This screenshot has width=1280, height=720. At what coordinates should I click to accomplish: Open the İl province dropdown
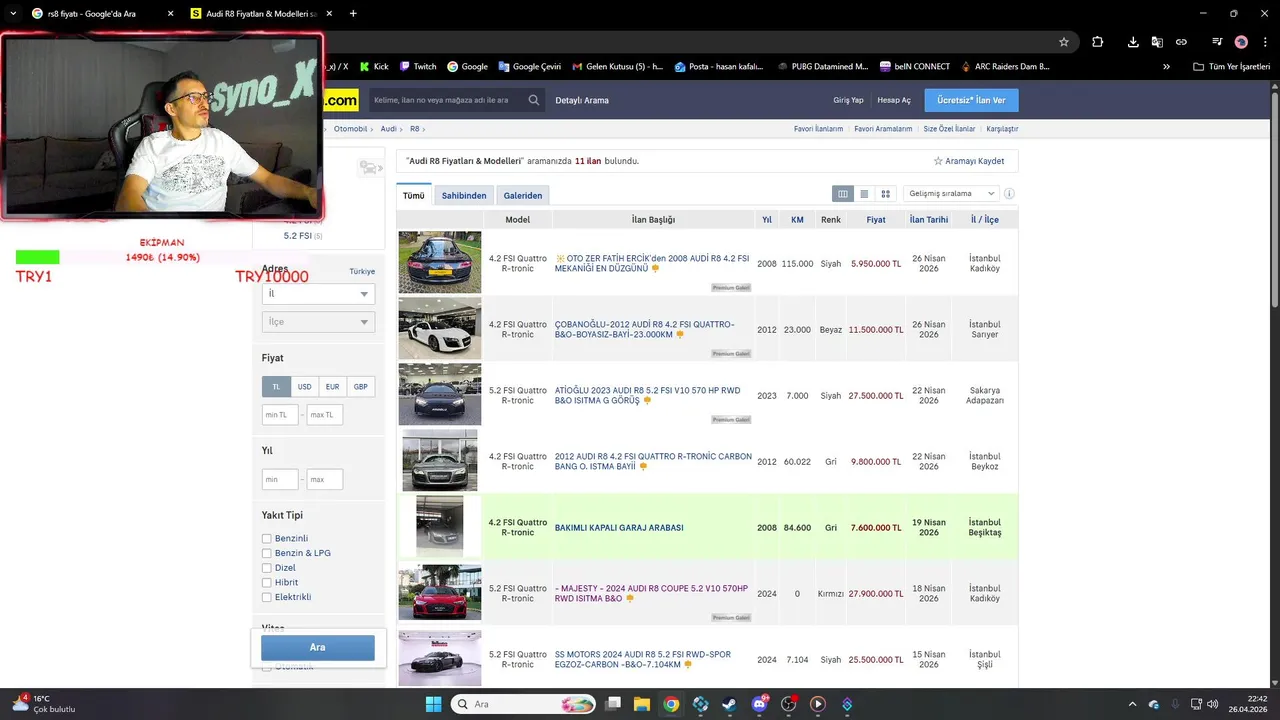(x=318, y=294)
